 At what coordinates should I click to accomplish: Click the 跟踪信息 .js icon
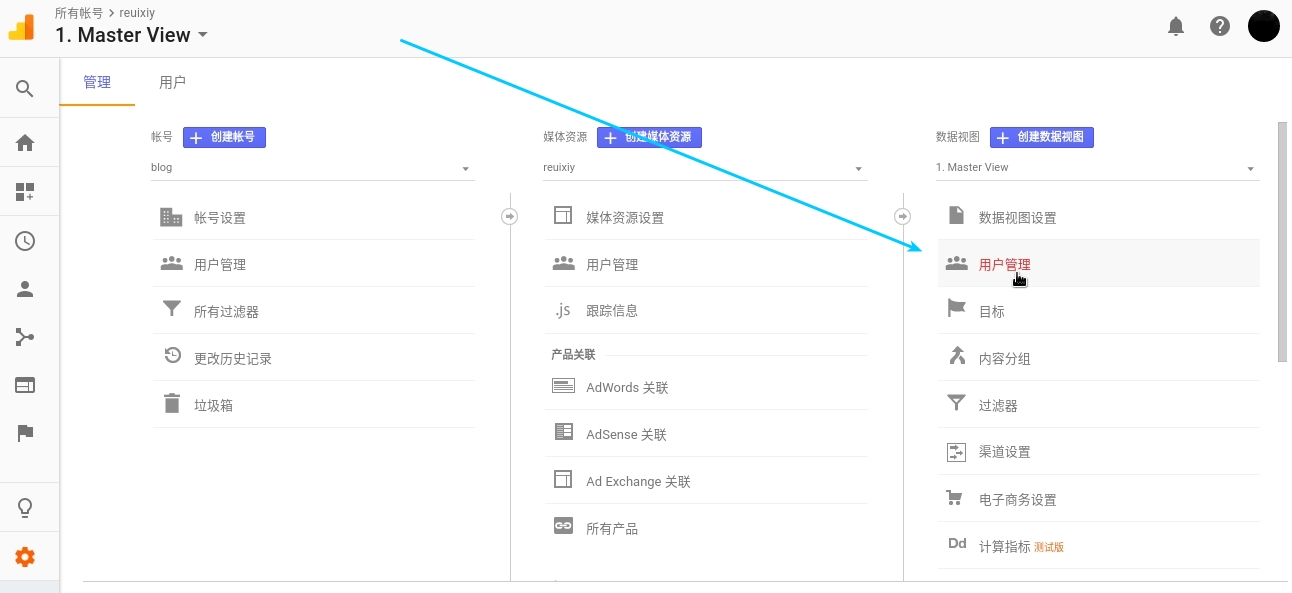pos(563,310)
